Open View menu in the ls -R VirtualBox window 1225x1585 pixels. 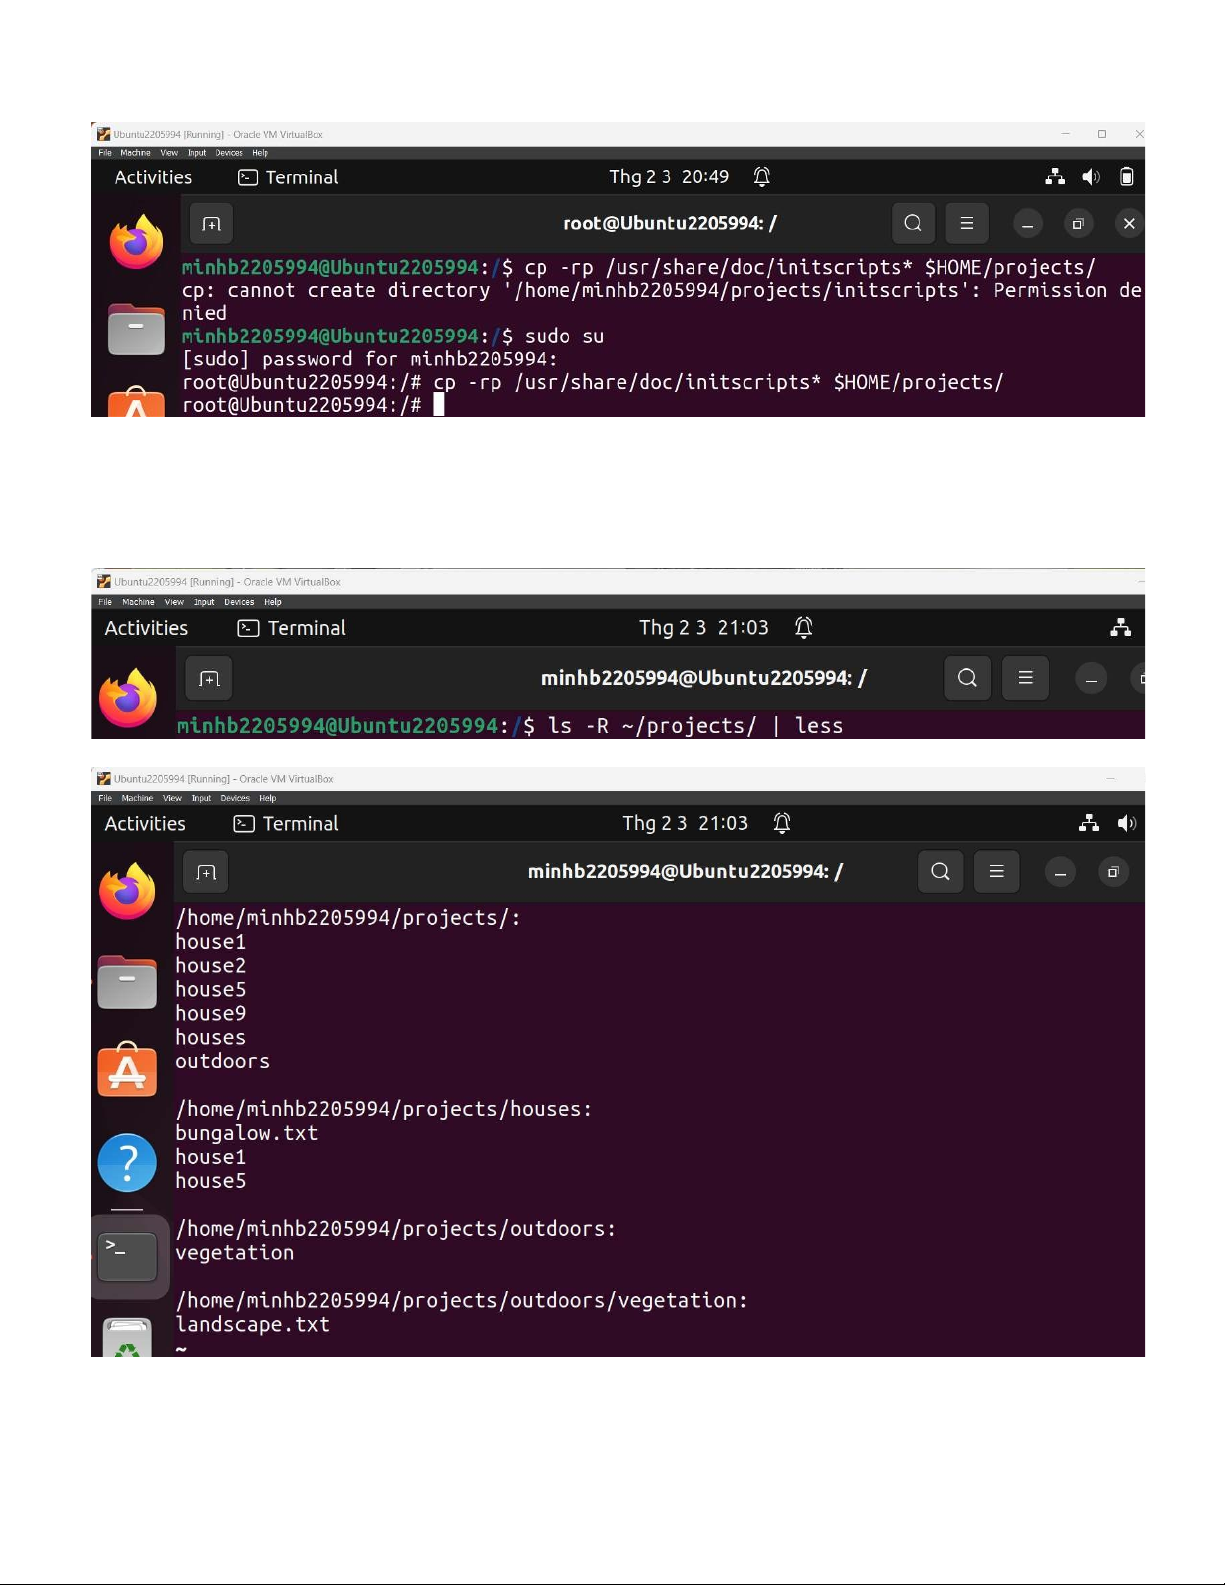tap(174, 602)
